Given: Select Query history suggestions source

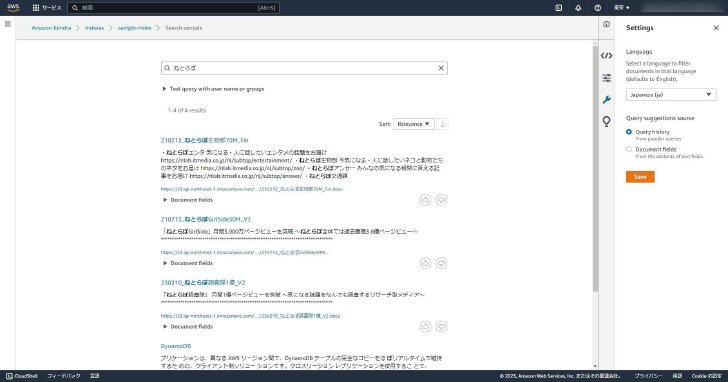Looking at the screenshot, I should click(x=629, y=132).
